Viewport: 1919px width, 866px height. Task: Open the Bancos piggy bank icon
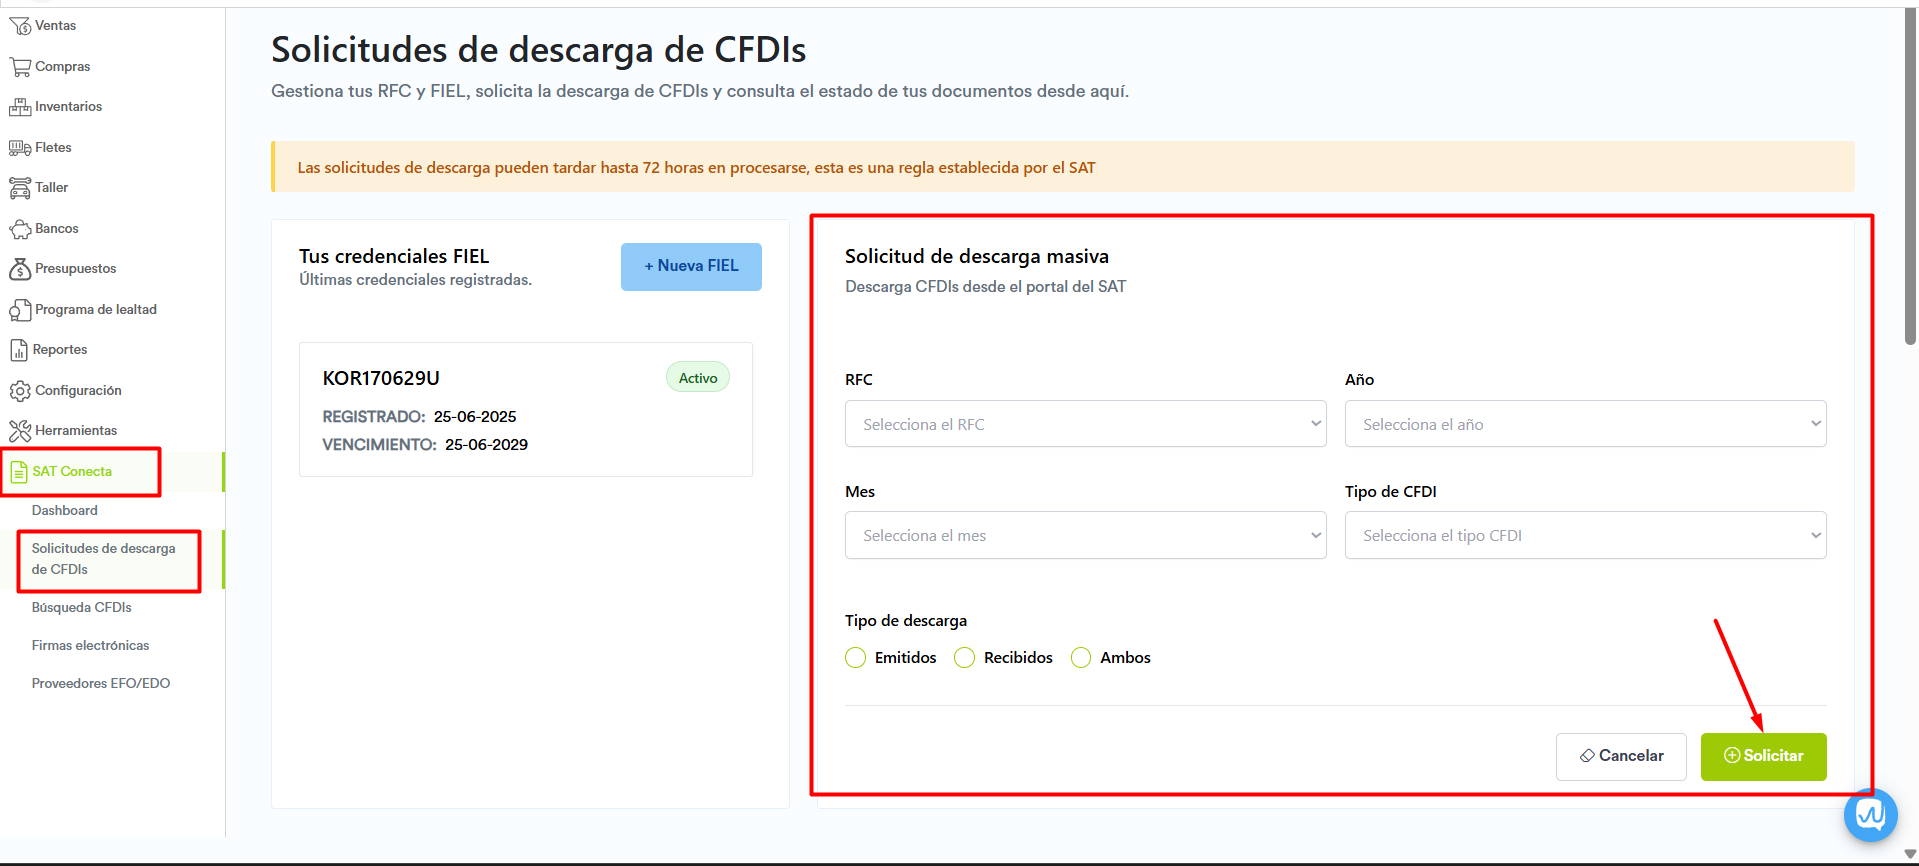19,229
